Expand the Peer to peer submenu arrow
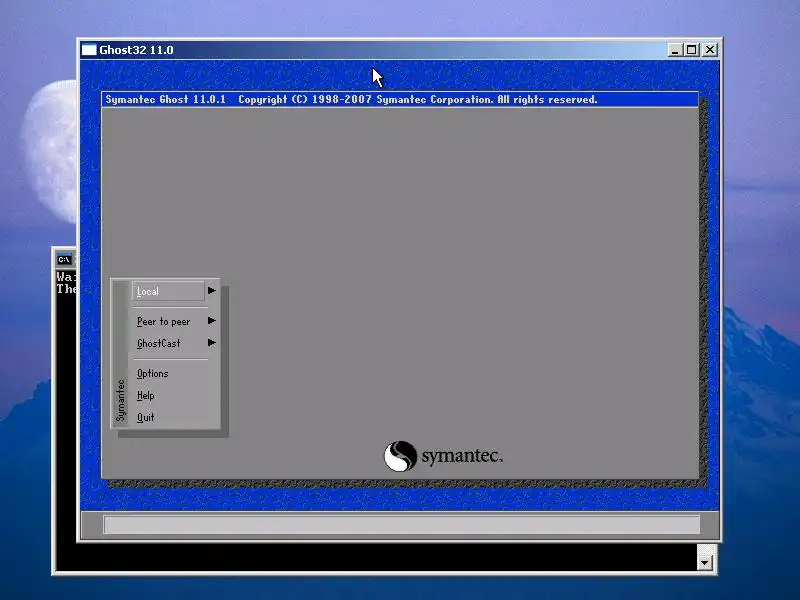 (x=212, y=321)
